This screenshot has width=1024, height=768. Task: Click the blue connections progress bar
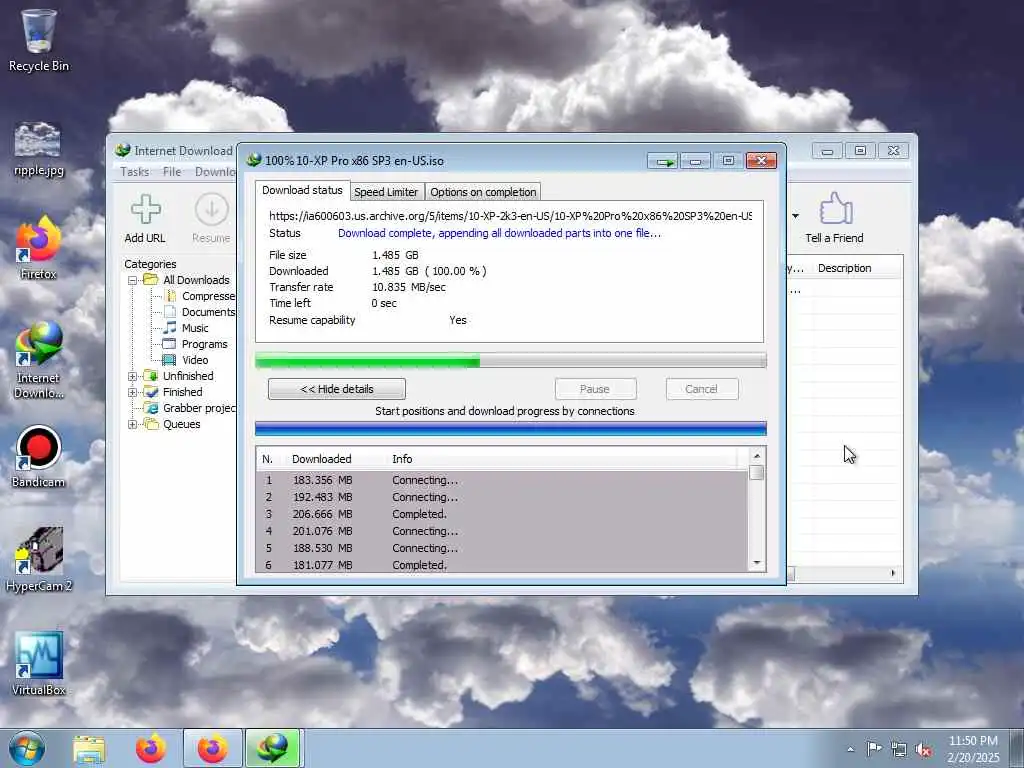[511, 429]
